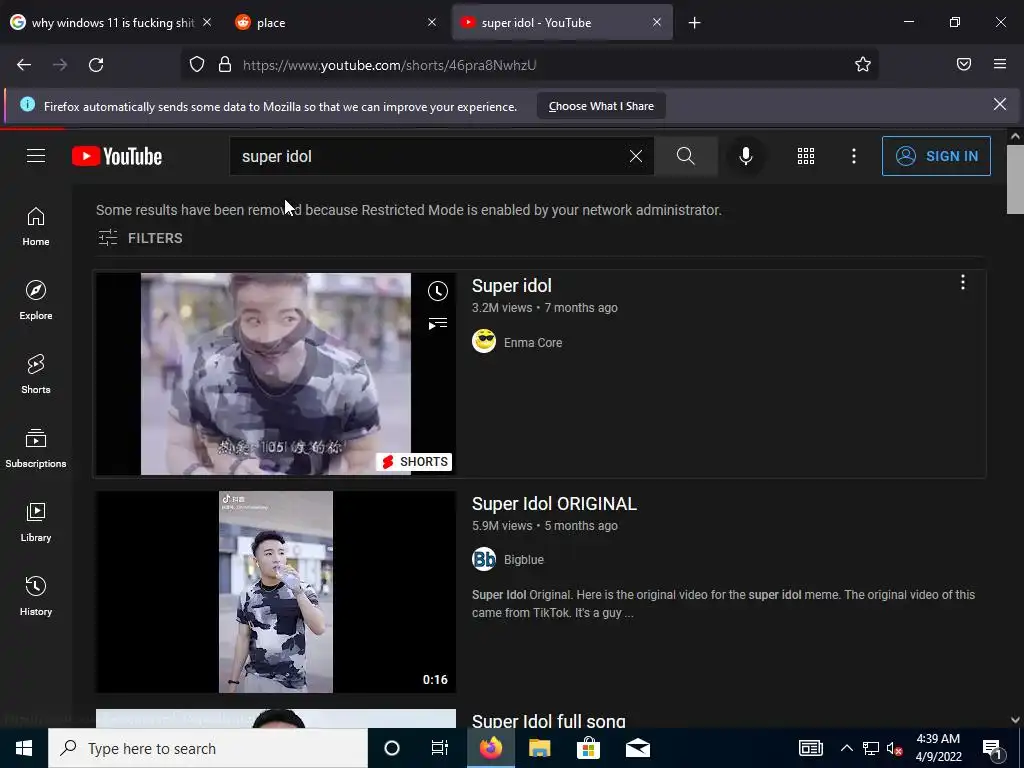Click the SIGN IN button
Image resolution: width=1024 pixels, height=768 pixels.
tap(936, 156)
